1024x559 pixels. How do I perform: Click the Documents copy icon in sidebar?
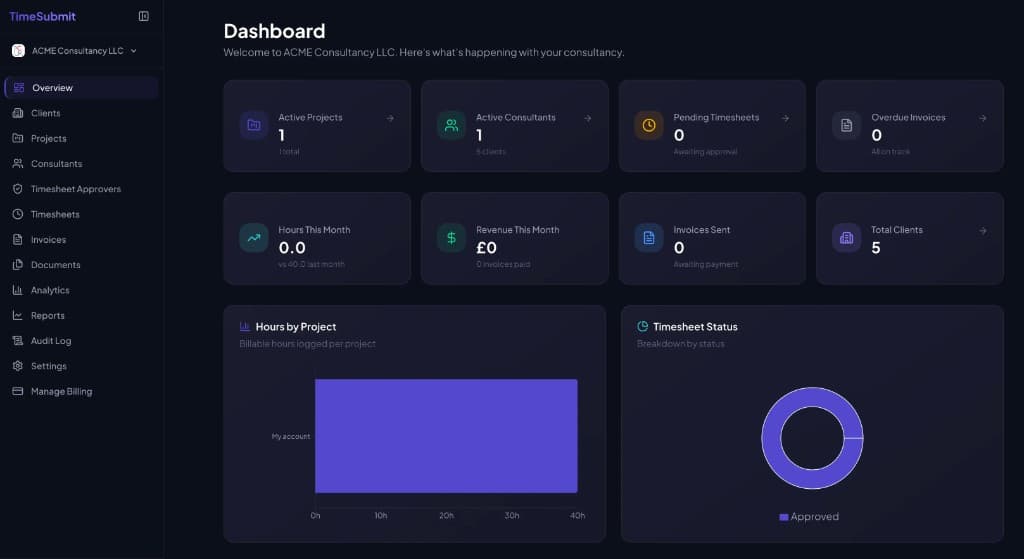pos(18,264)
